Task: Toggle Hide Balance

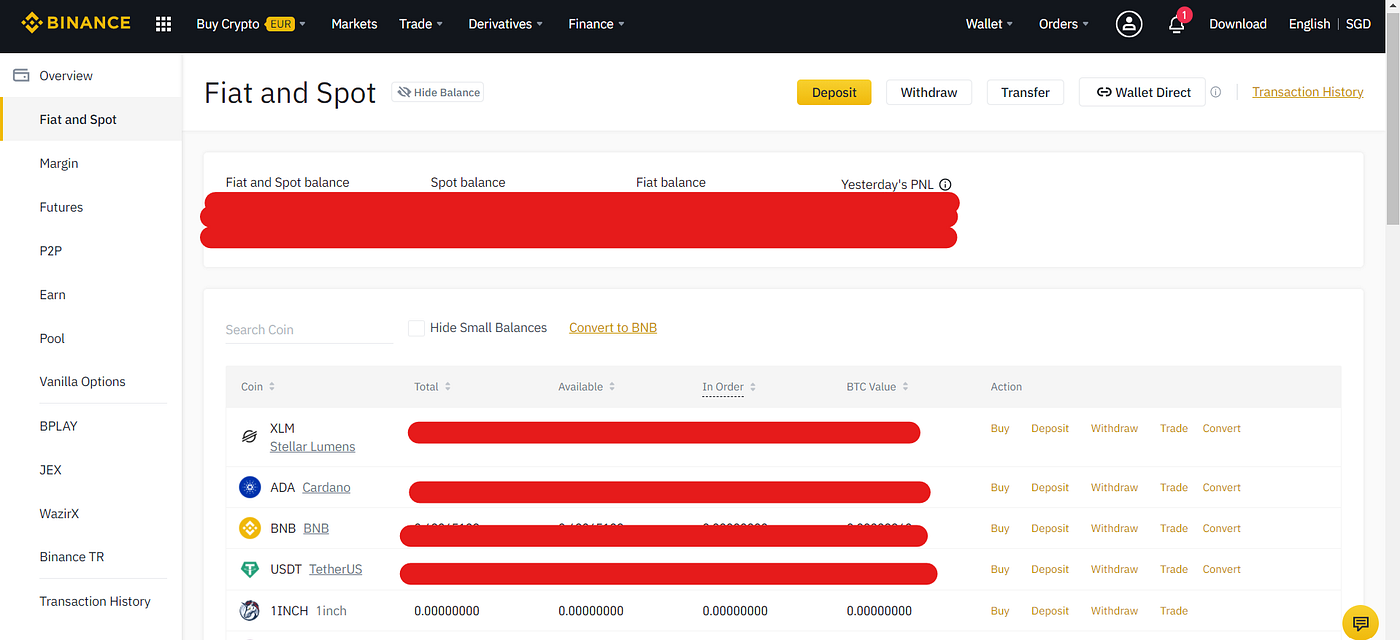Action: (438, 92)
